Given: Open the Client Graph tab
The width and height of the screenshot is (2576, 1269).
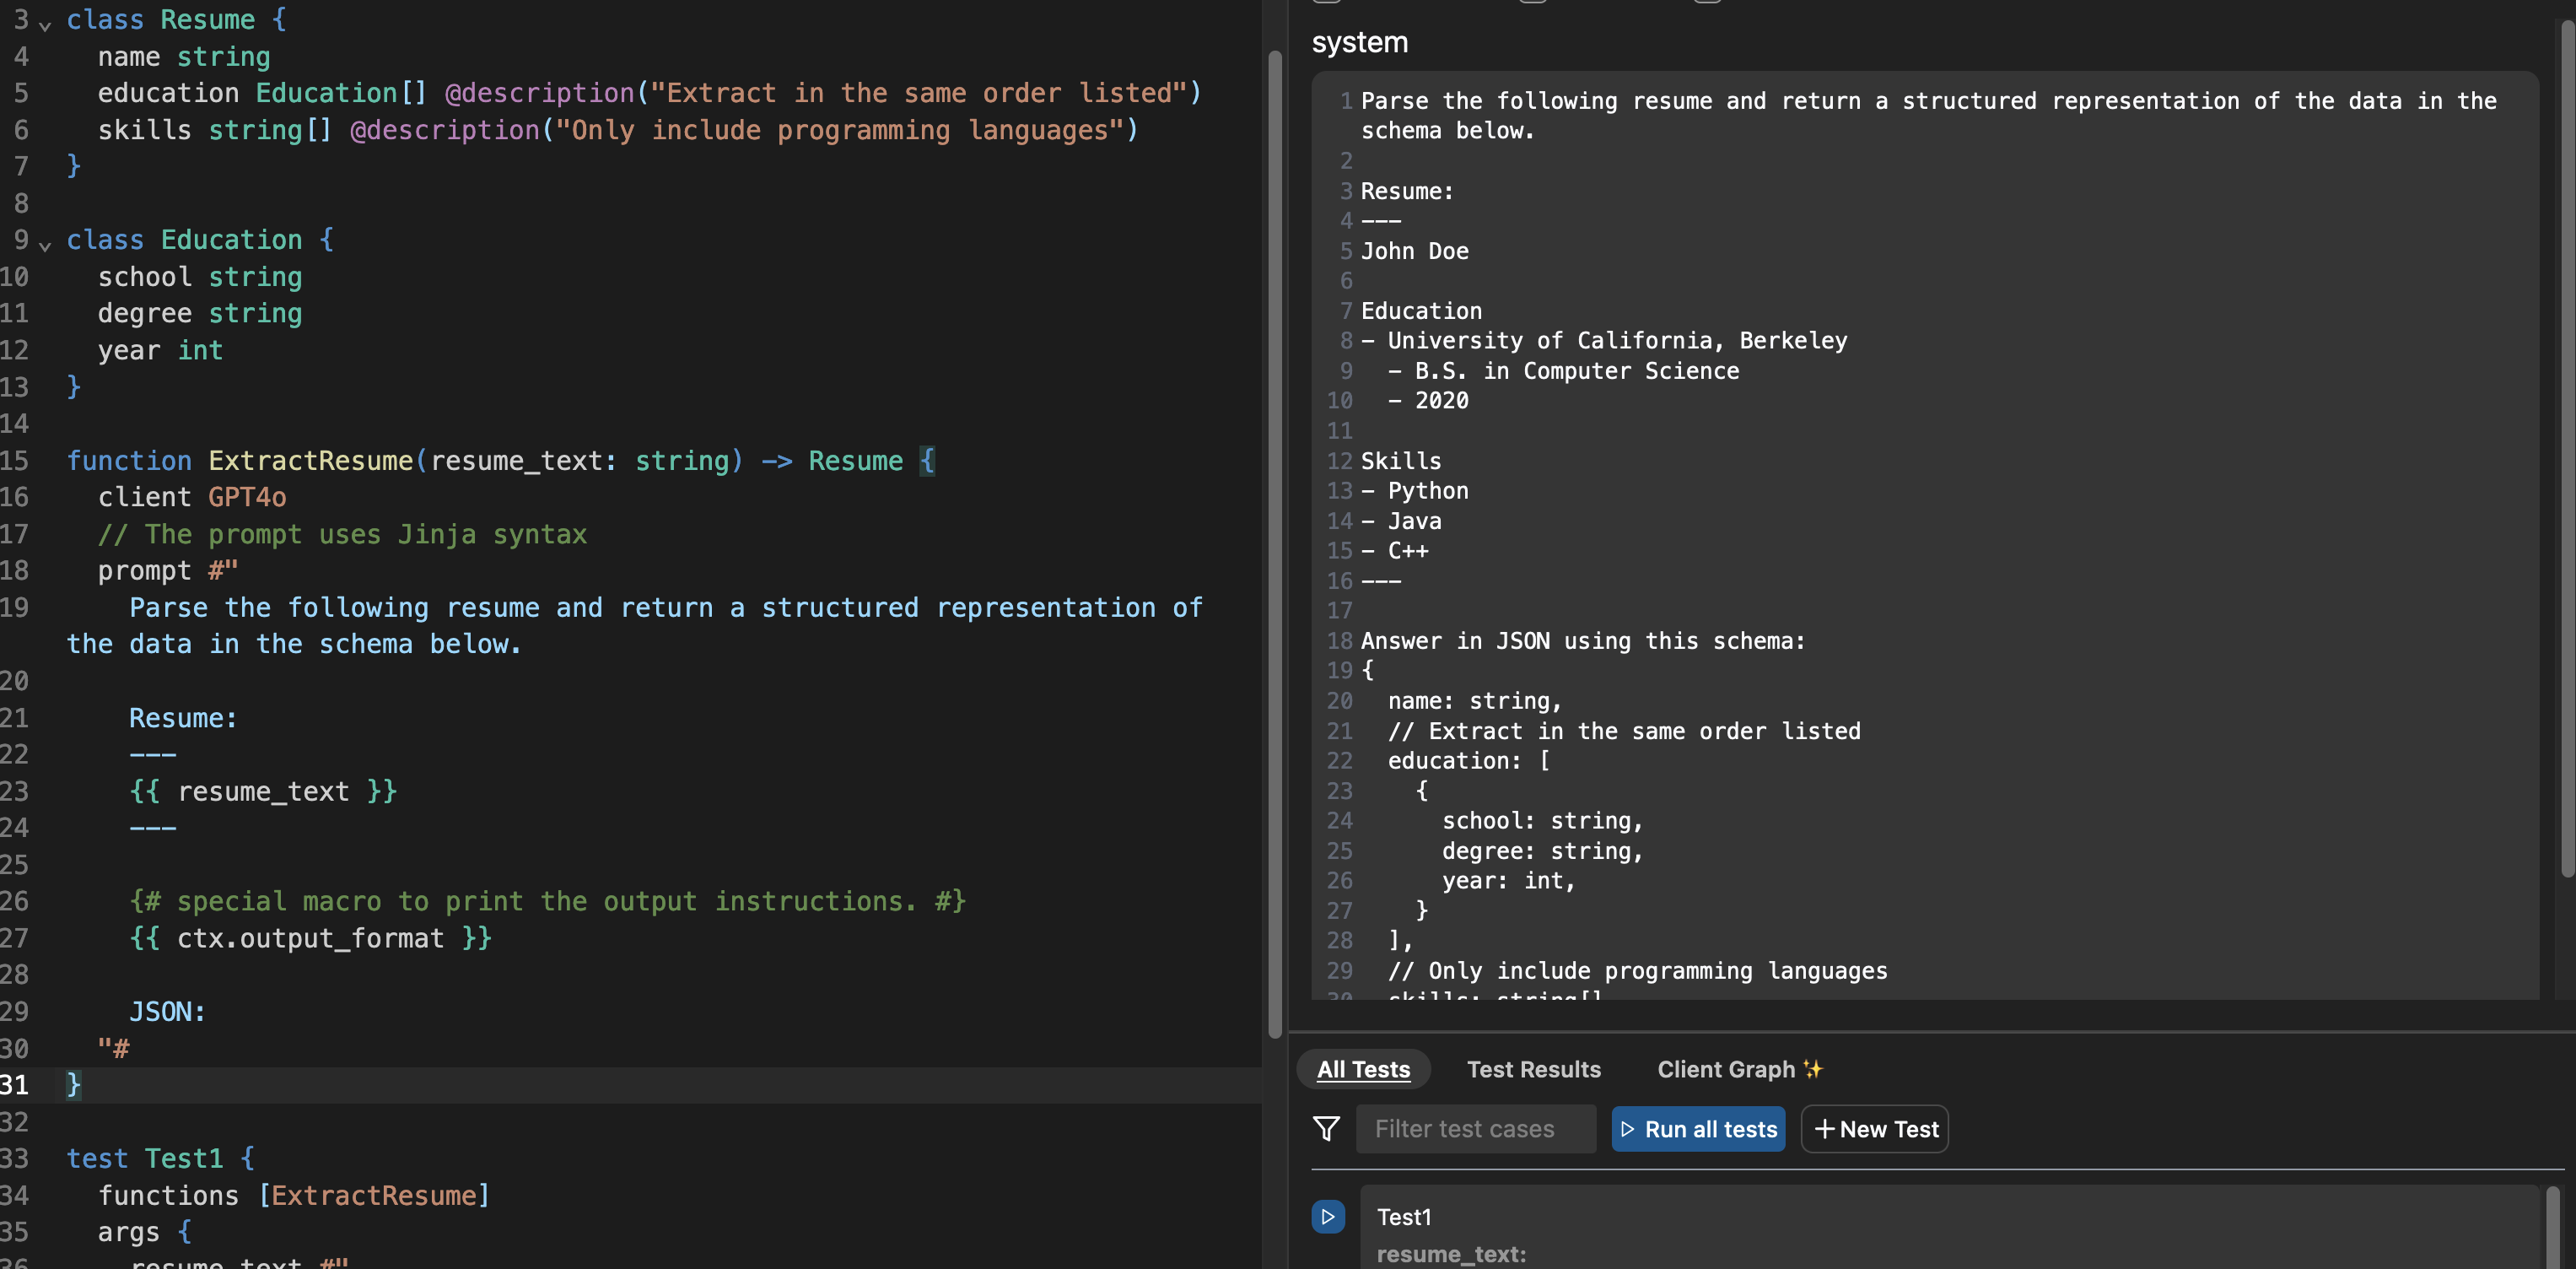Looking at the screenshot, I should (x=1726, y=1069).
